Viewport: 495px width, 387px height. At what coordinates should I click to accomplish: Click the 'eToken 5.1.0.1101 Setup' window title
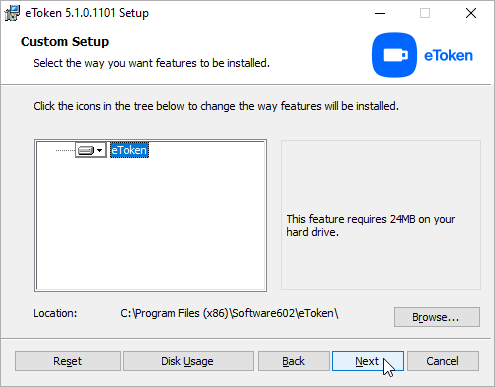tap(87, 13)
